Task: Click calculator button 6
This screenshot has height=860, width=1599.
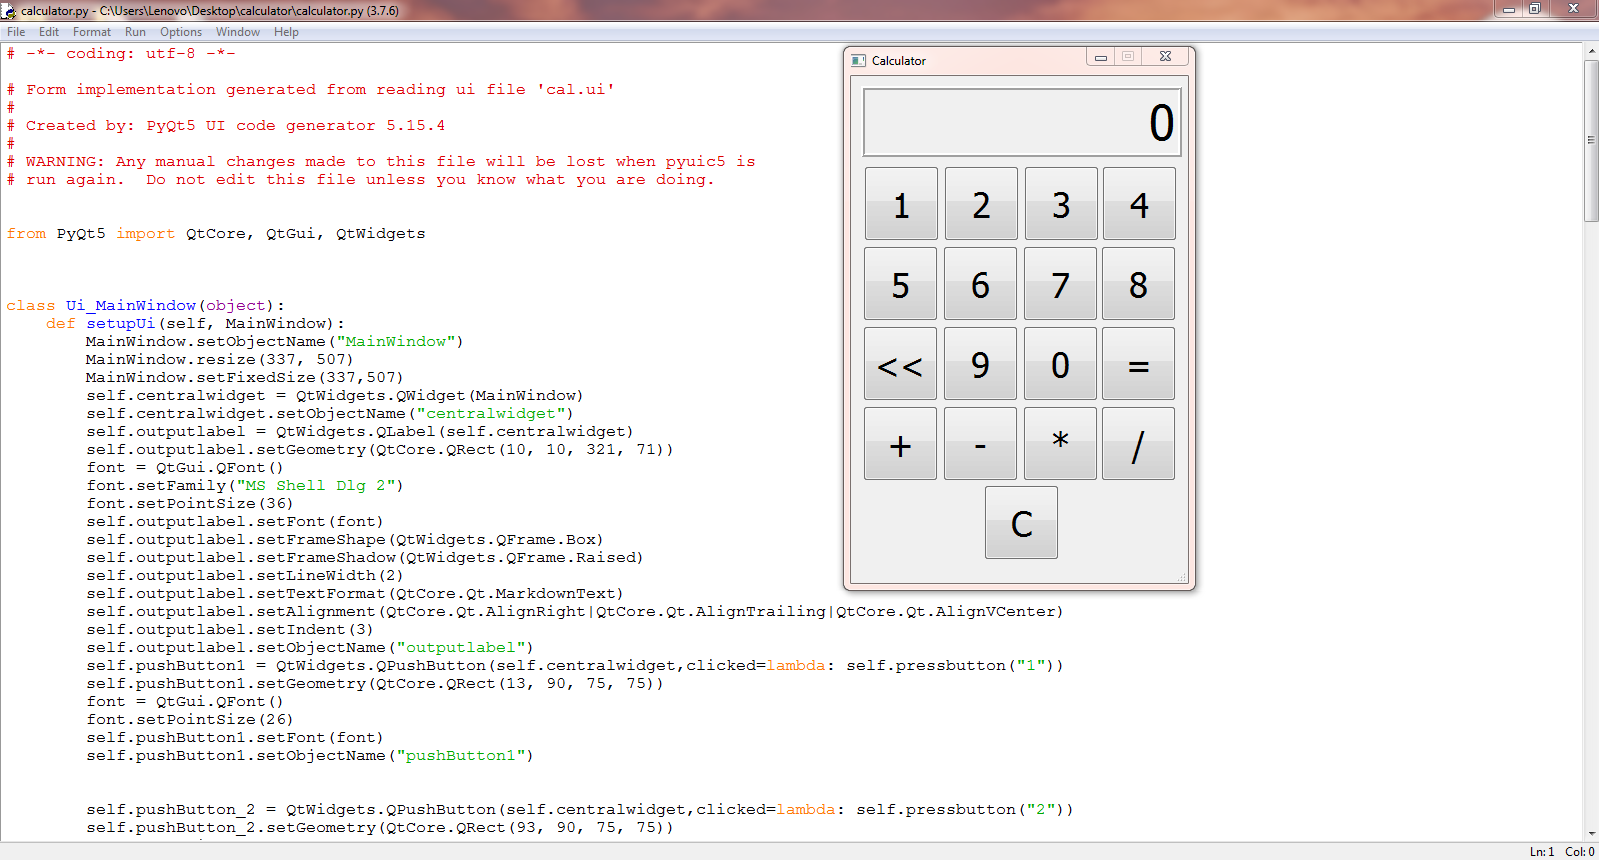Action: 981,284
